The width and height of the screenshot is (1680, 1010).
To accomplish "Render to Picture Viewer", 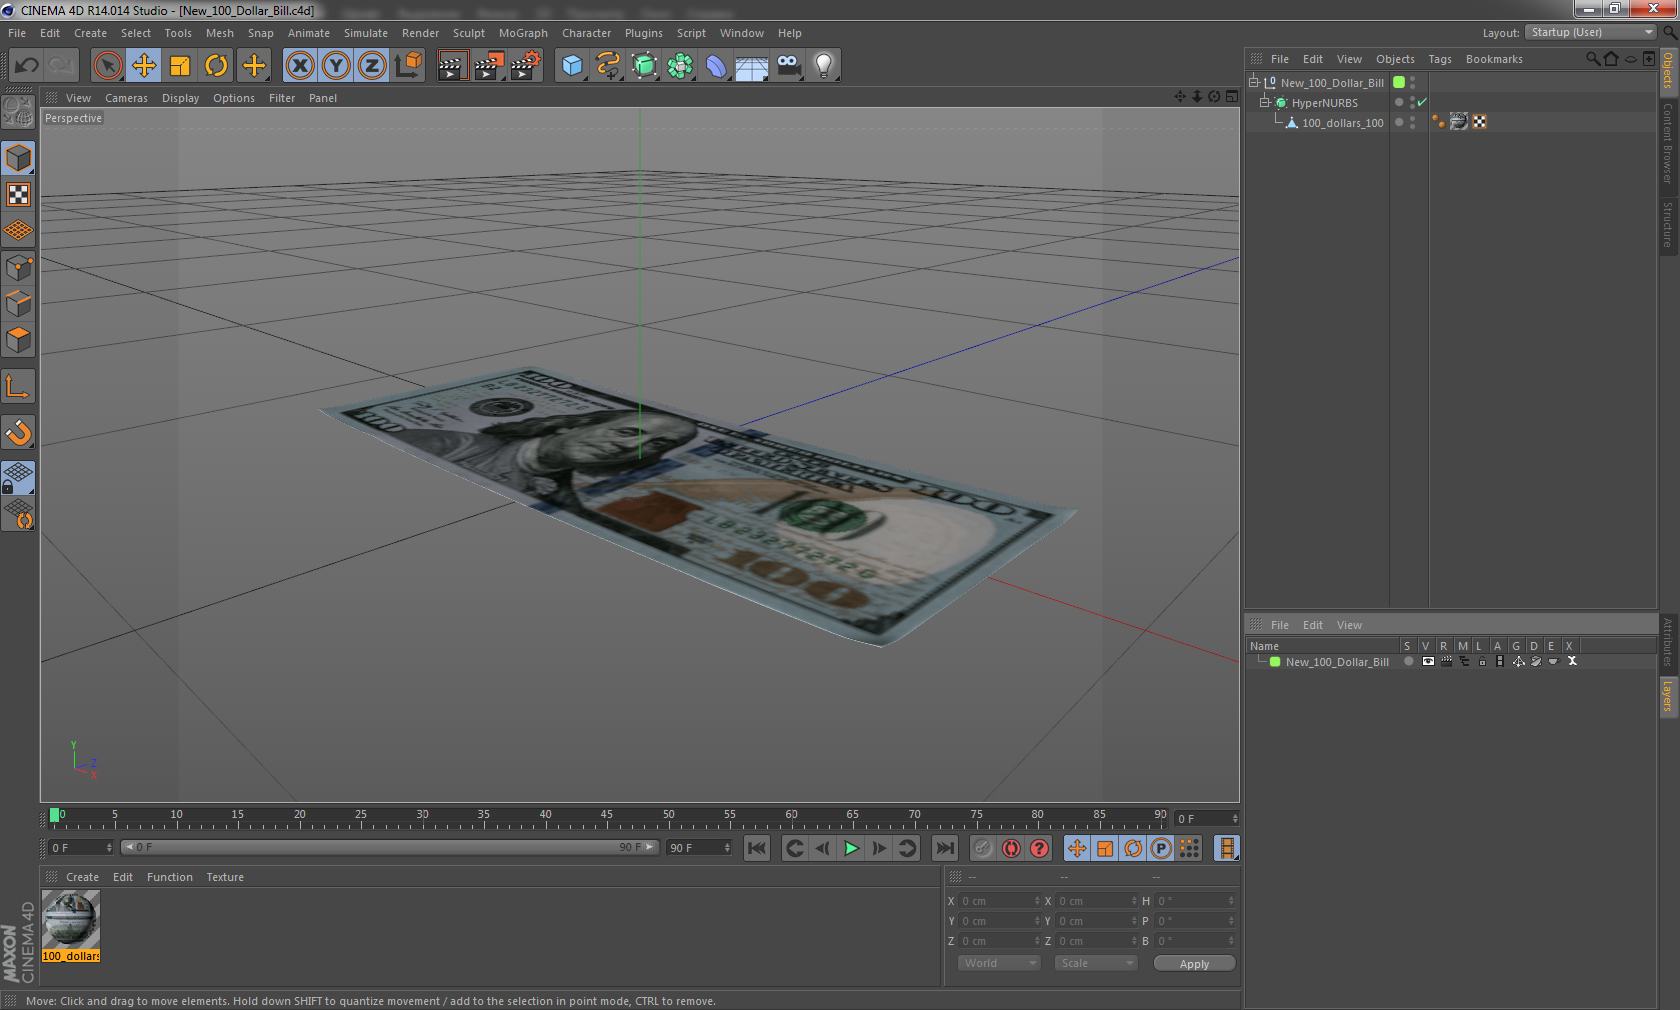I will (489, 66).
